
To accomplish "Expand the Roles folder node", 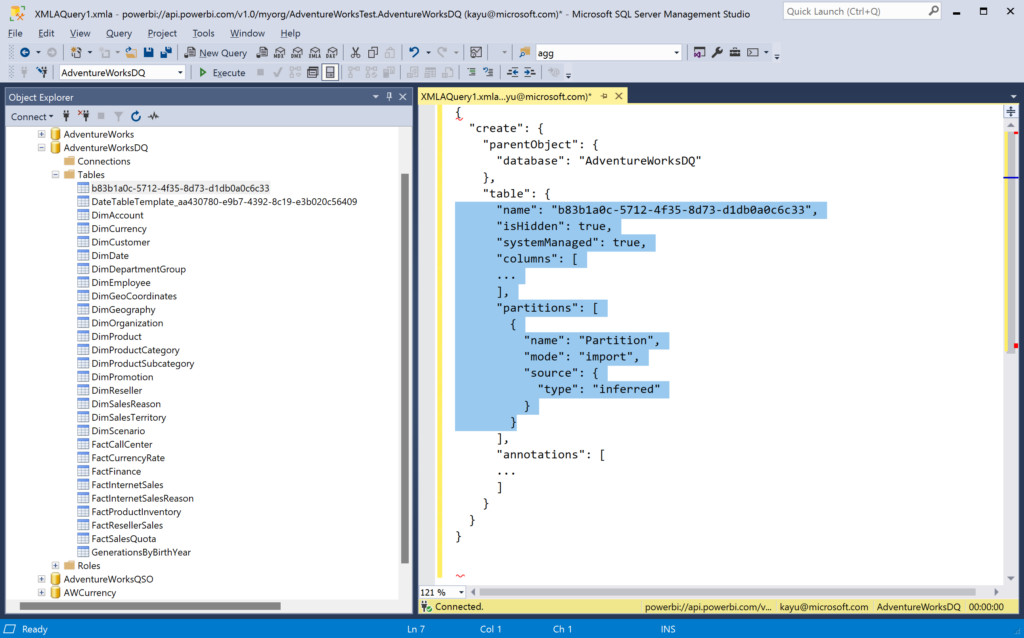I will pyautogui.click(x=56, y=566).
